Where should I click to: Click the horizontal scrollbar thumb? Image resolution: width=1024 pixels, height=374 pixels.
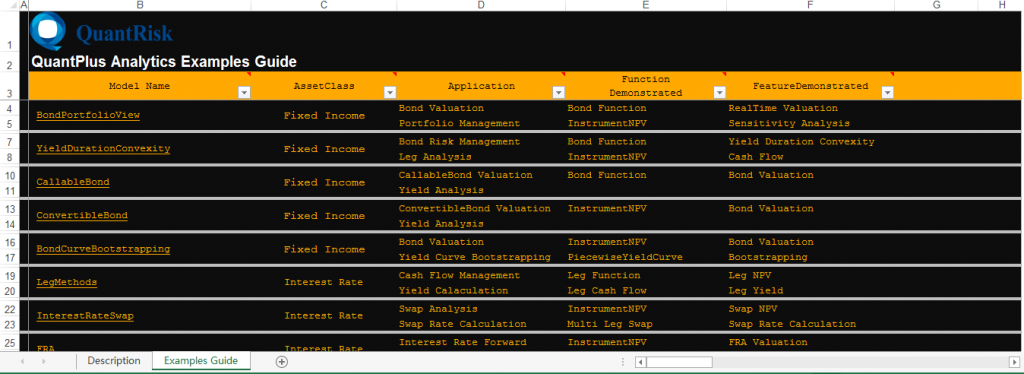[679, 362]
